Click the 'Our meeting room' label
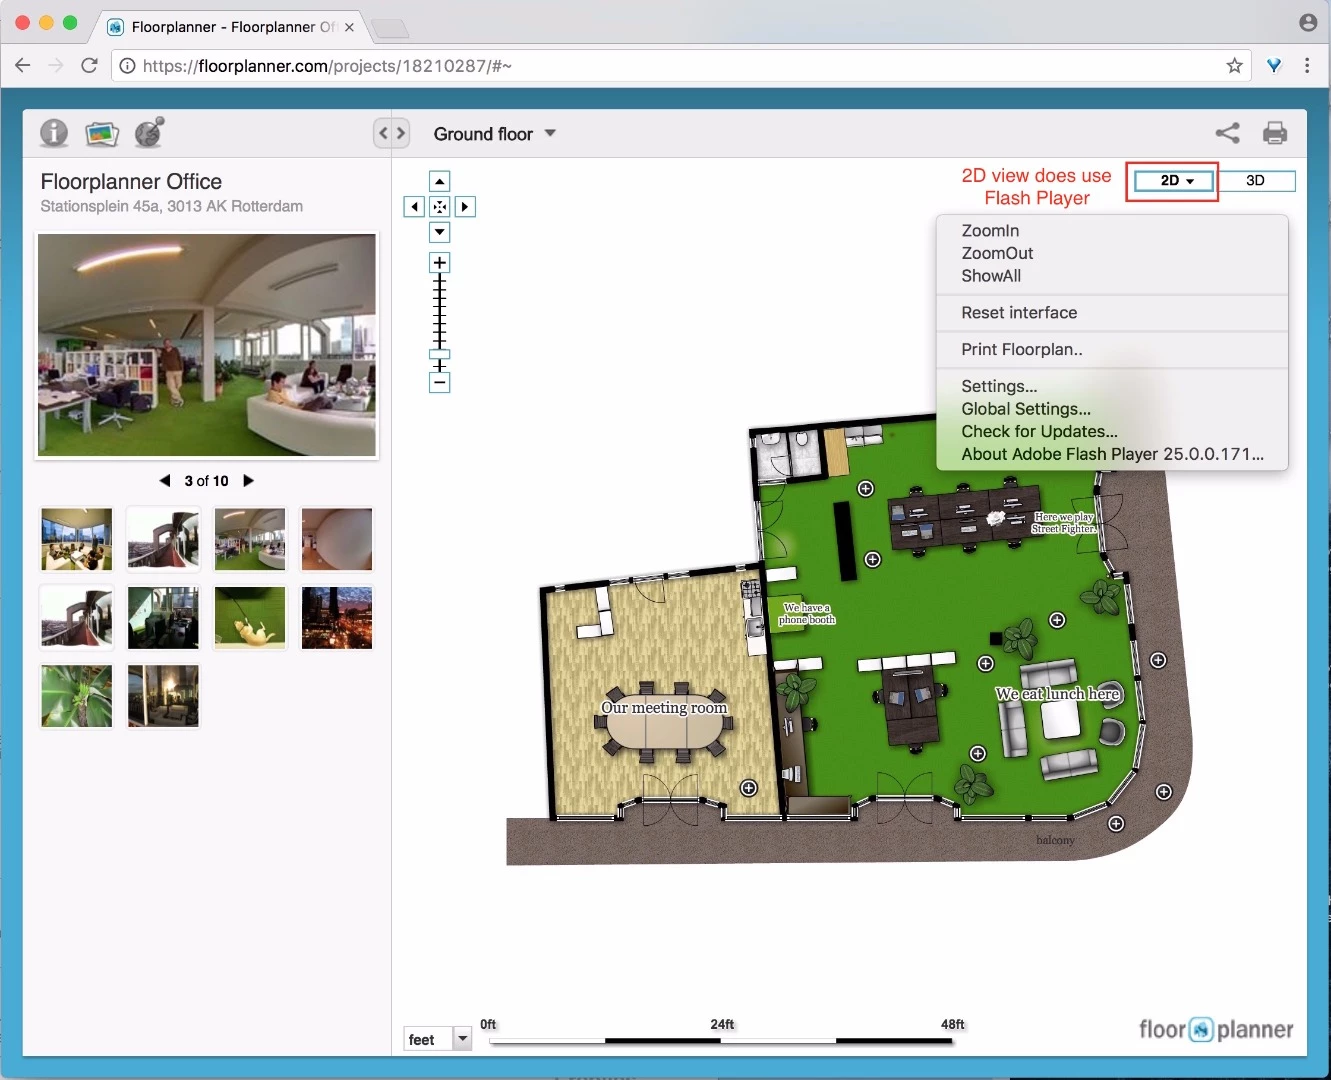The height and width of the screenshot is (1080, 1331). 664,708
